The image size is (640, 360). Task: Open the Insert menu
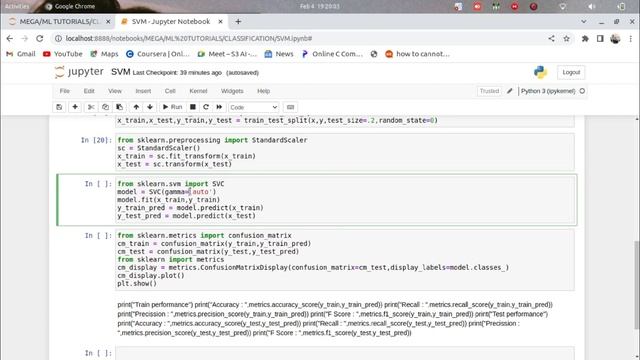pyautogui.click(x=143, y=91)
